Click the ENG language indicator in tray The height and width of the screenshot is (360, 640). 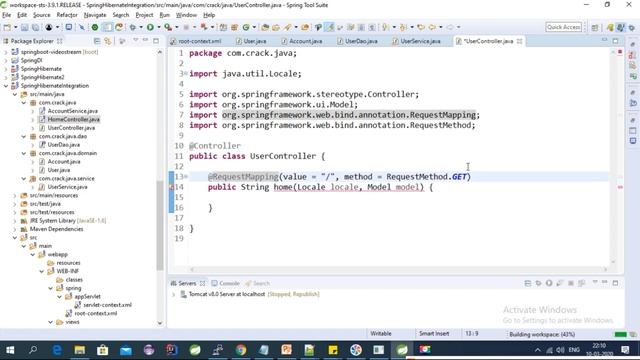(x=574, y=350)
